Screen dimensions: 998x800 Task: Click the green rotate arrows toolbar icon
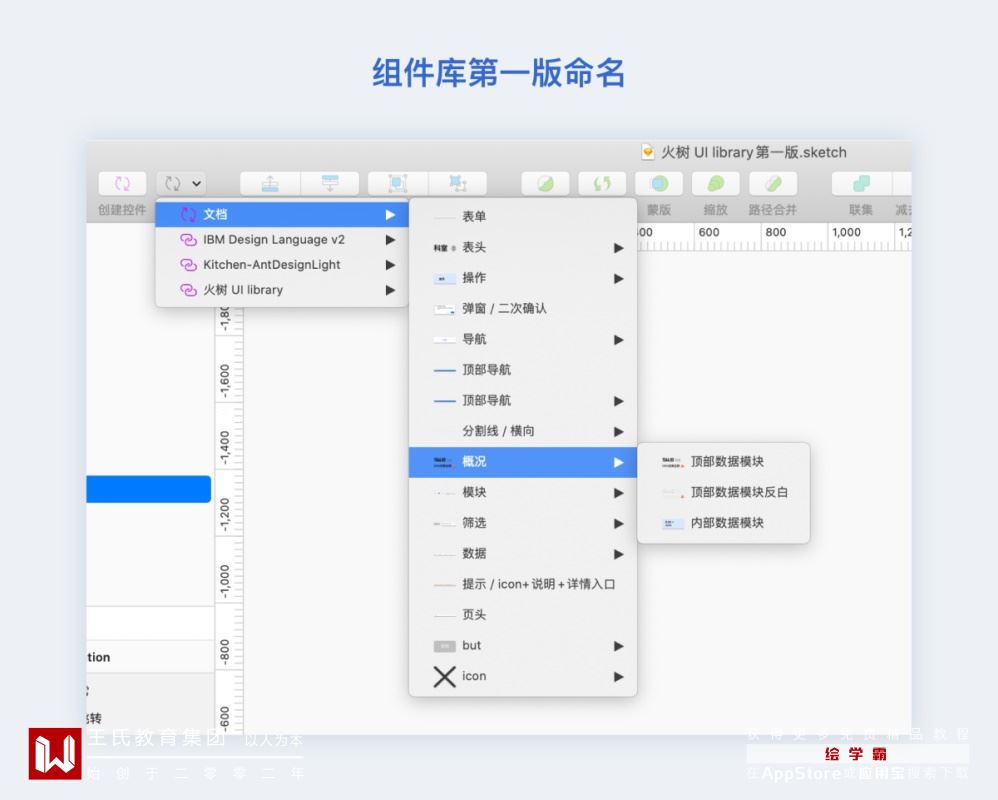tap(602, 184)
